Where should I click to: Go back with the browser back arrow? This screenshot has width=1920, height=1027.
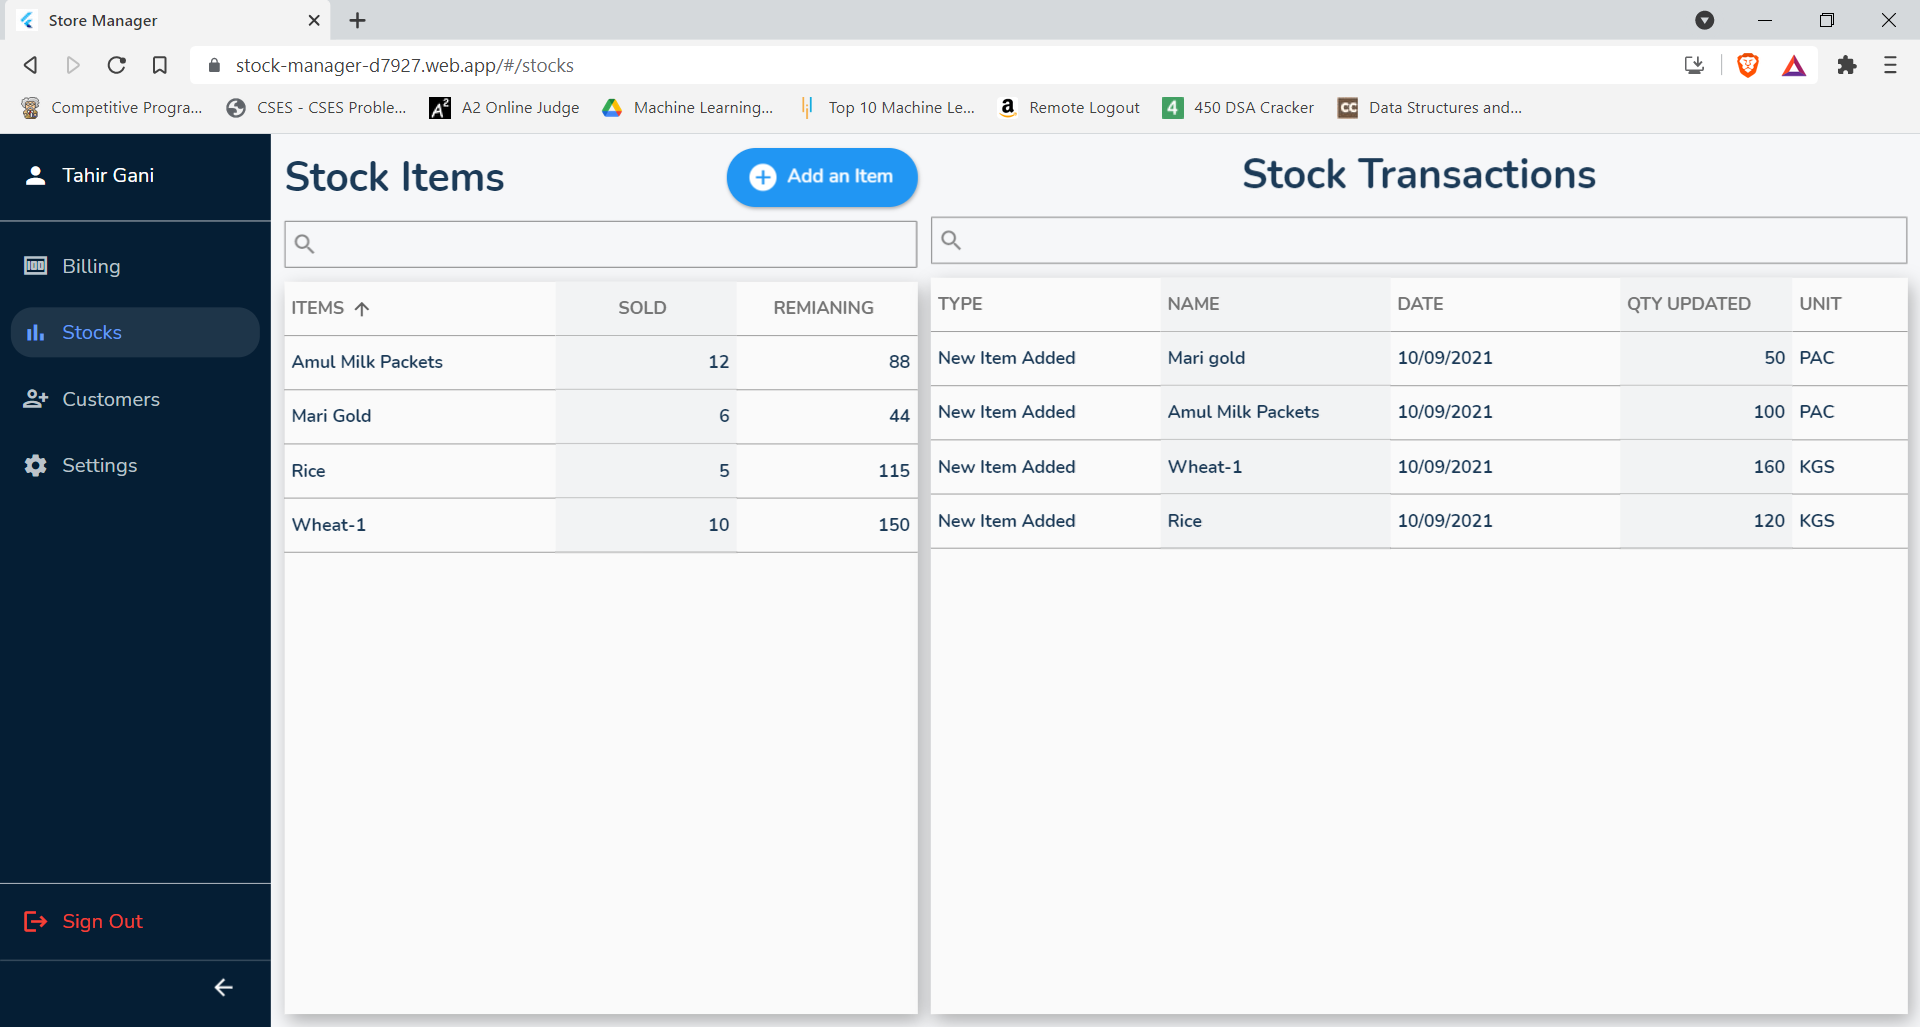[31, 65]
